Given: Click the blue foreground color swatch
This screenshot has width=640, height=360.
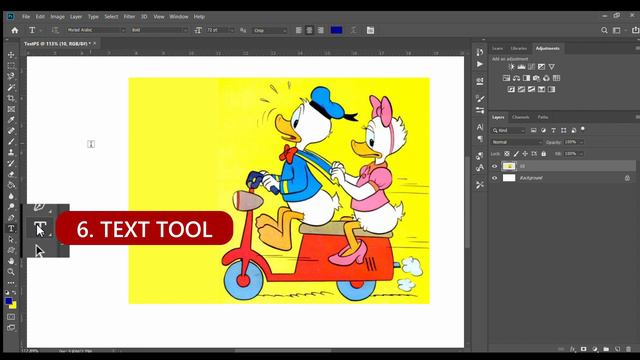Looking at the screenshot, I should pyautogui.click(x=9, y=301).
